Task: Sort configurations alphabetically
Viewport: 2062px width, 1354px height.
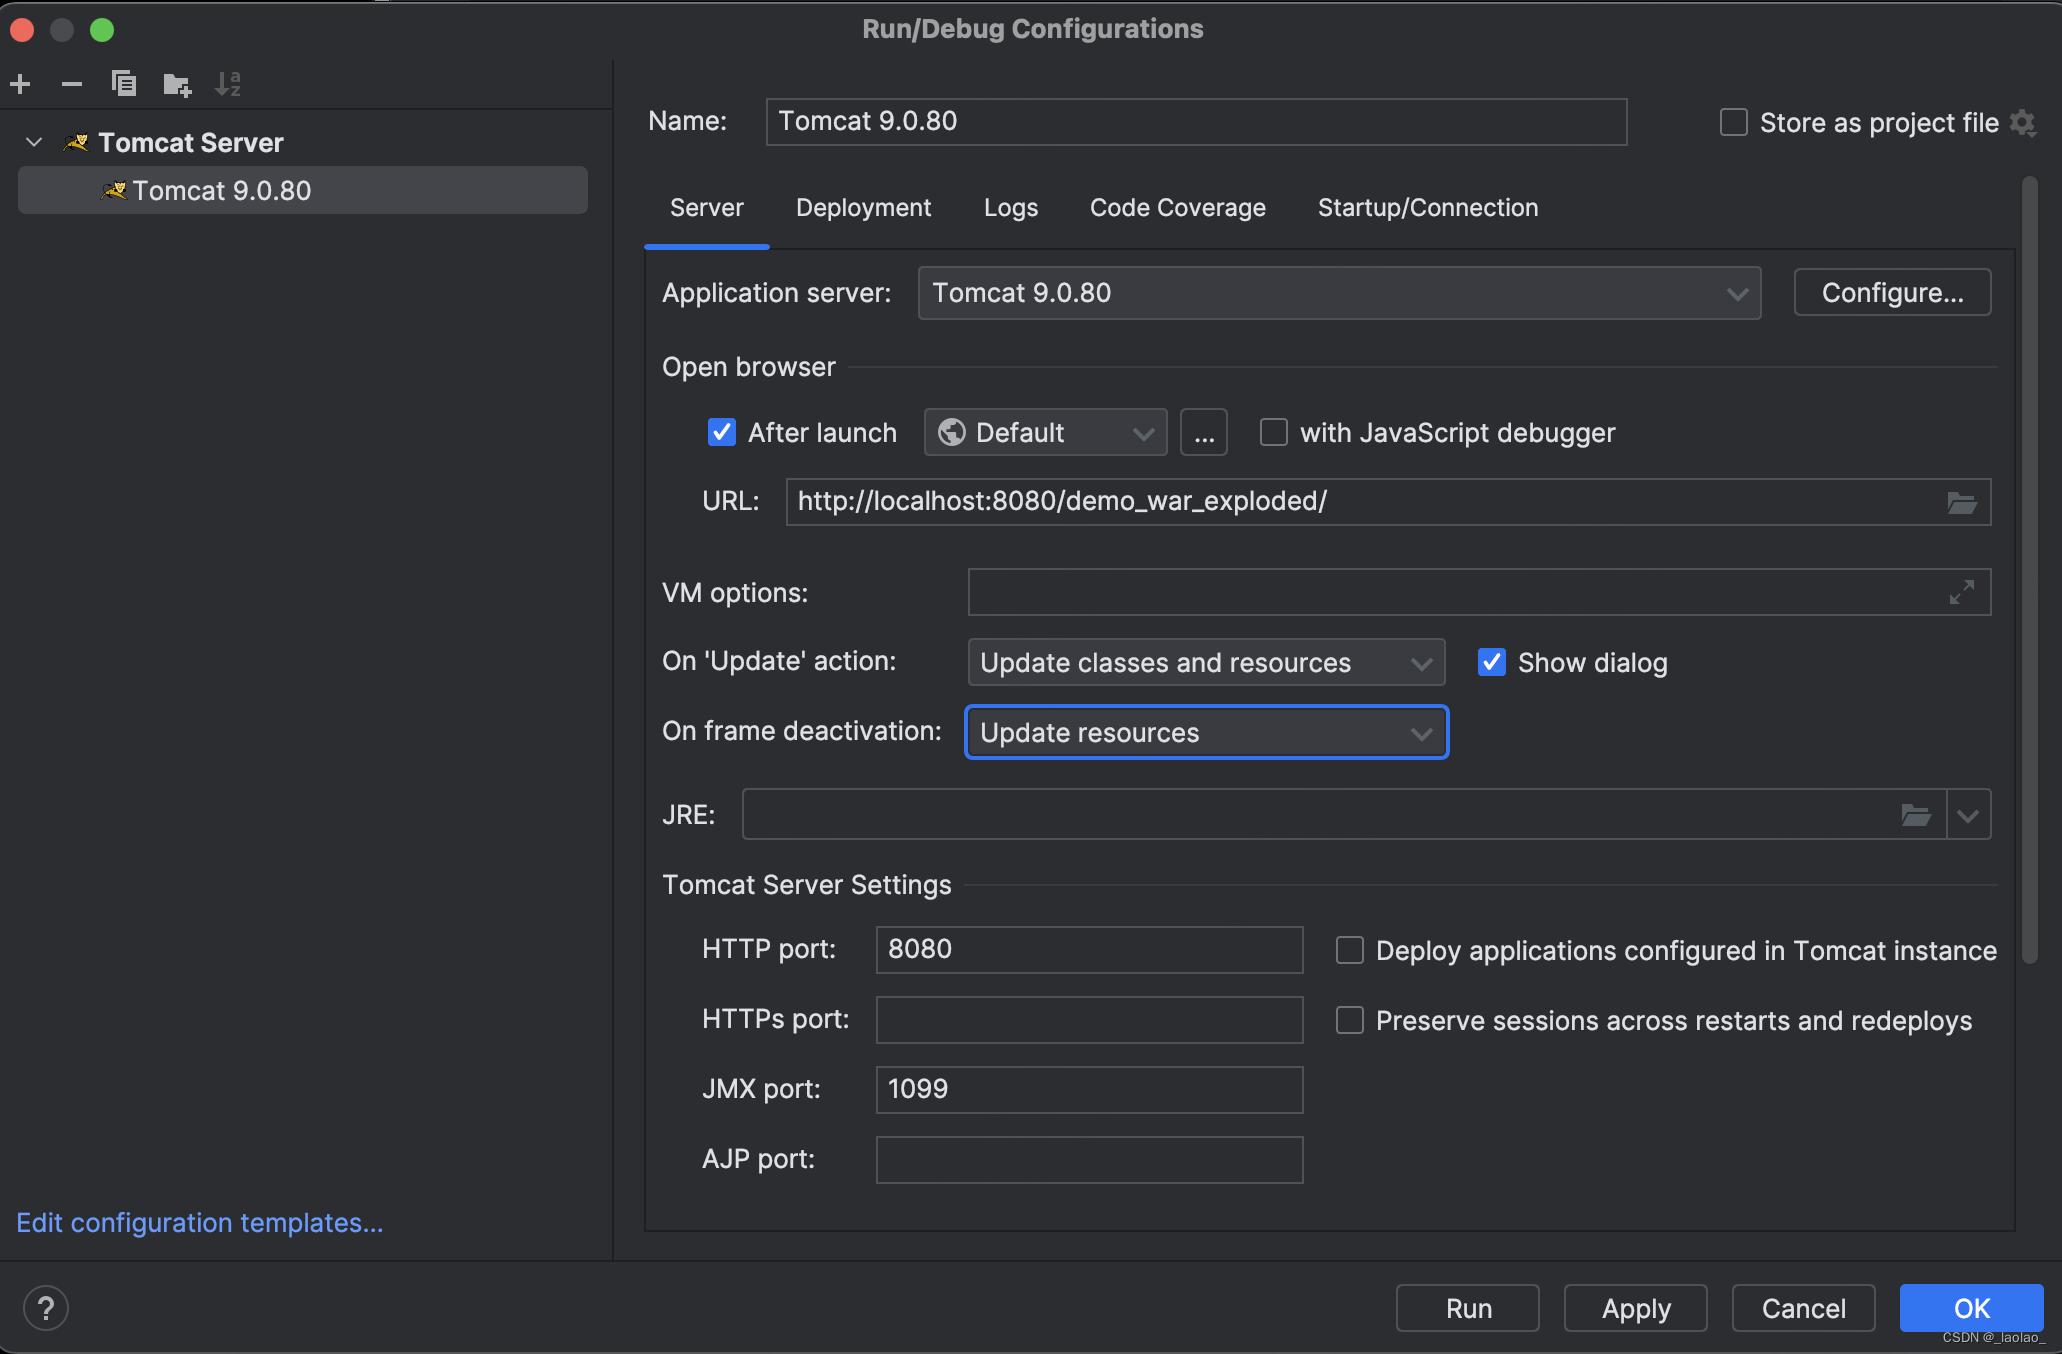Action: pyautogui.click(x=228, y=84)
